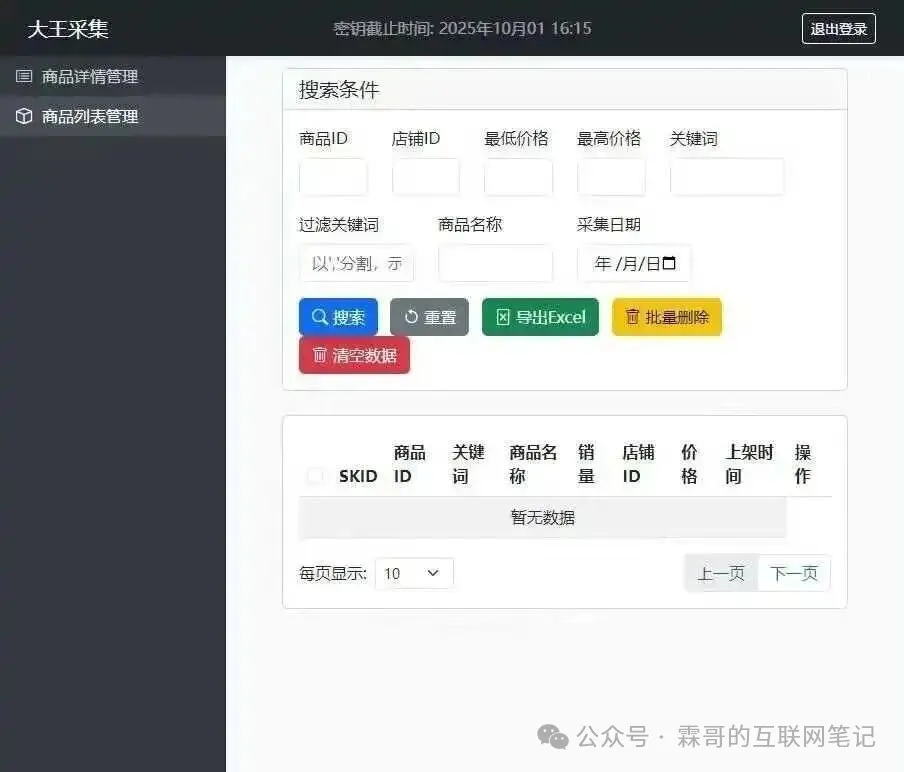The image size is (904, 772).
Task: Open calendar picker icon in 采集日期 field
Action: [669, 264]
